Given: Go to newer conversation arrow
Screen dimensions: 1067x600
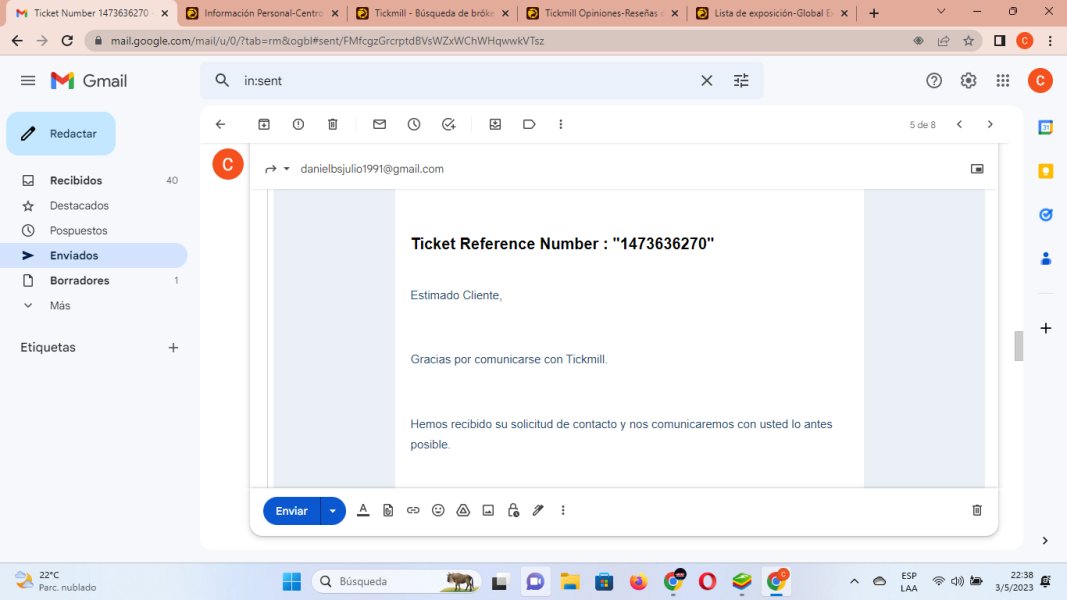Looking at the screenshot, I should point(959,124).
